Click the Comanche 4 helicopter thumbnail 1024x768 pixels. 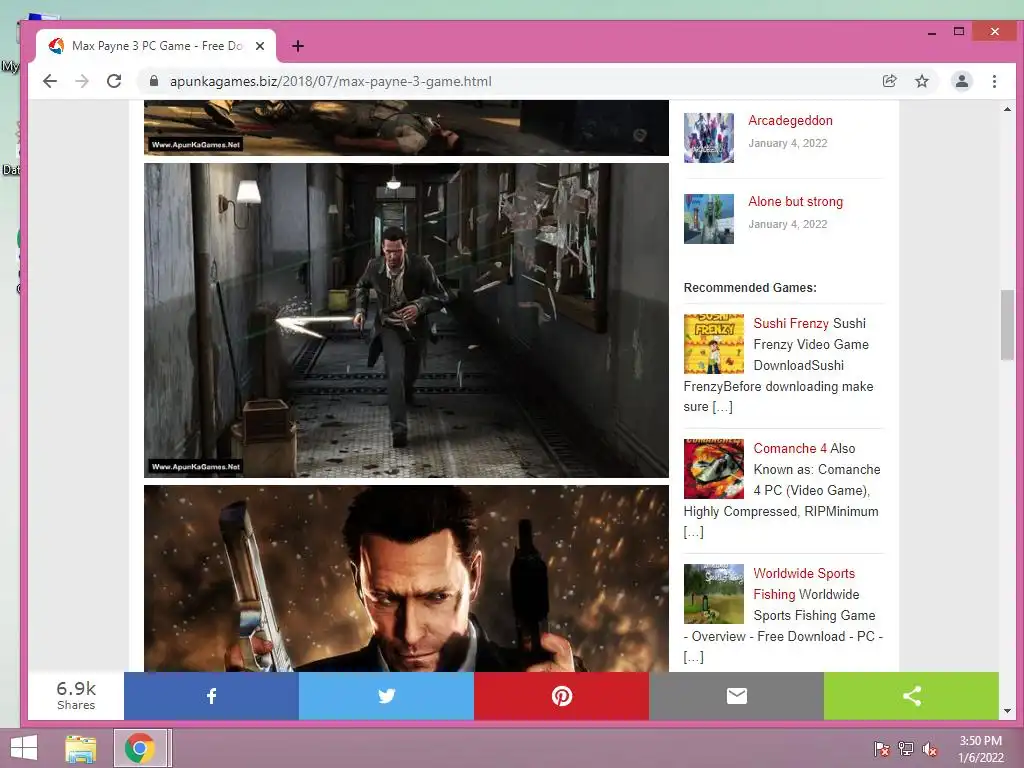coord(714,469)
